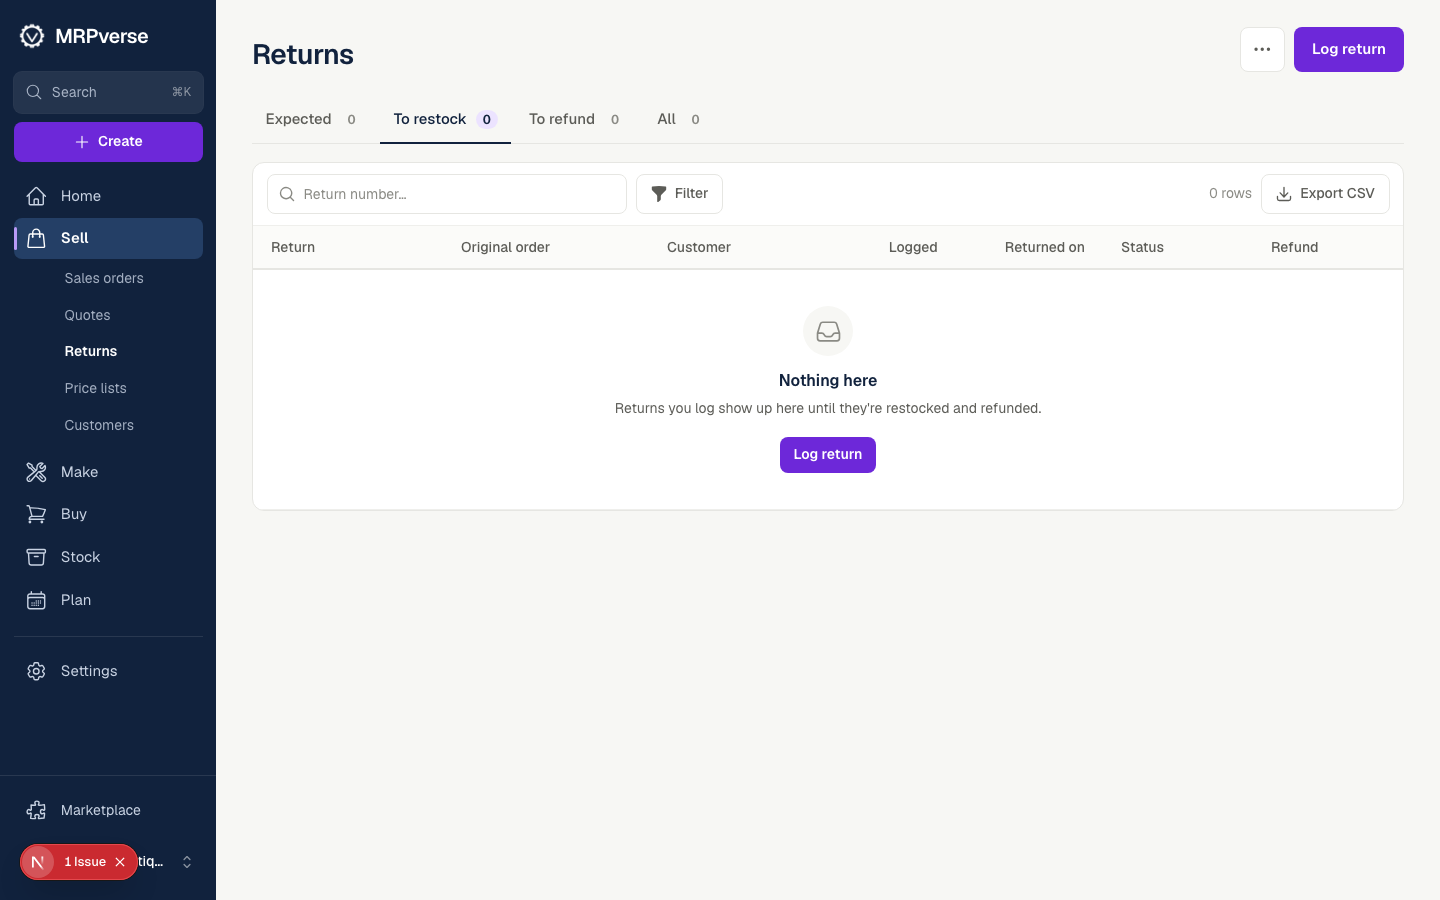Go to Returns in the Sell submenu
This screenshot has height=900, width=1440.
pos(91,351)
